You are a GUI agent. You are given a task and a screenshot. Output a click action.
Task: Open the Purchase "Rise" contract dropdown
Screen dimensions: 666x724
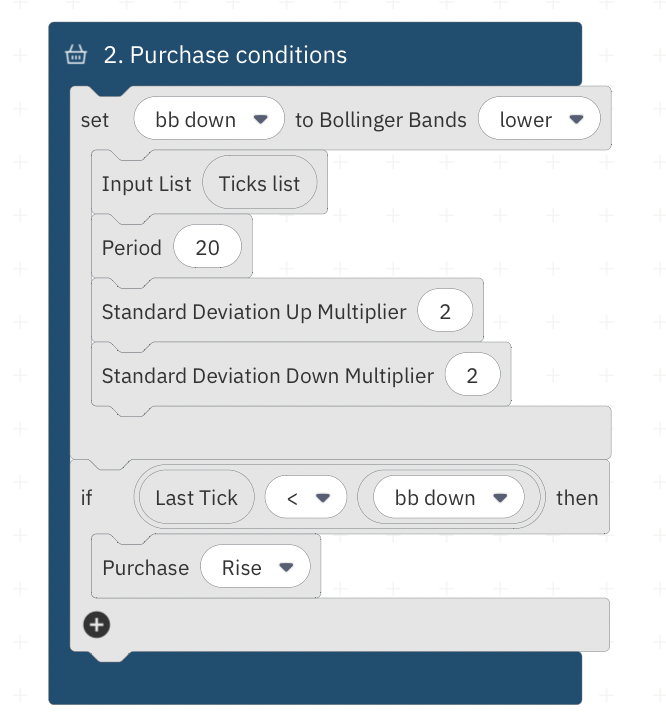pos(256,568)
